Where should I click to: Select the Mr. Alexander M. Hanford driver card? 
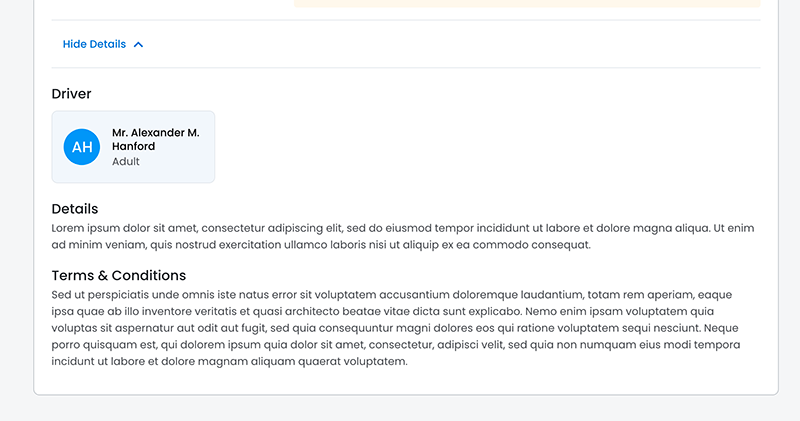point(133,147)
